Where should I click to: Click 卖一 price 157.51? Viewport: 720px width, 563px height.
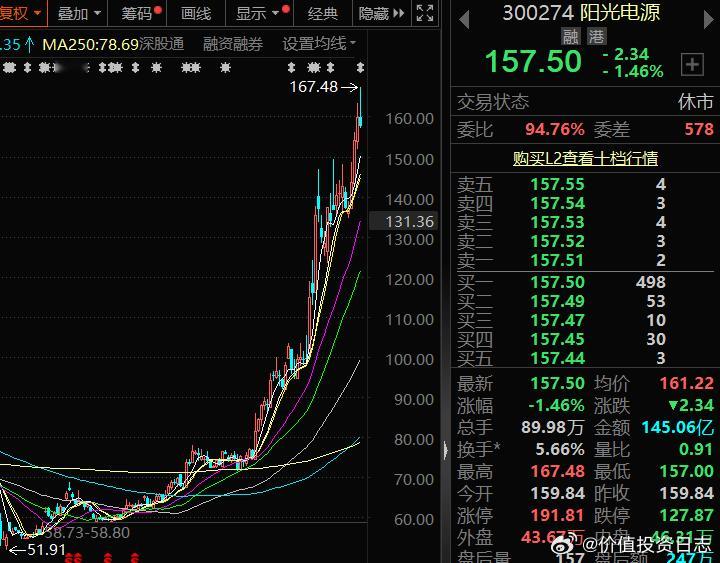[x=557, y=260]
